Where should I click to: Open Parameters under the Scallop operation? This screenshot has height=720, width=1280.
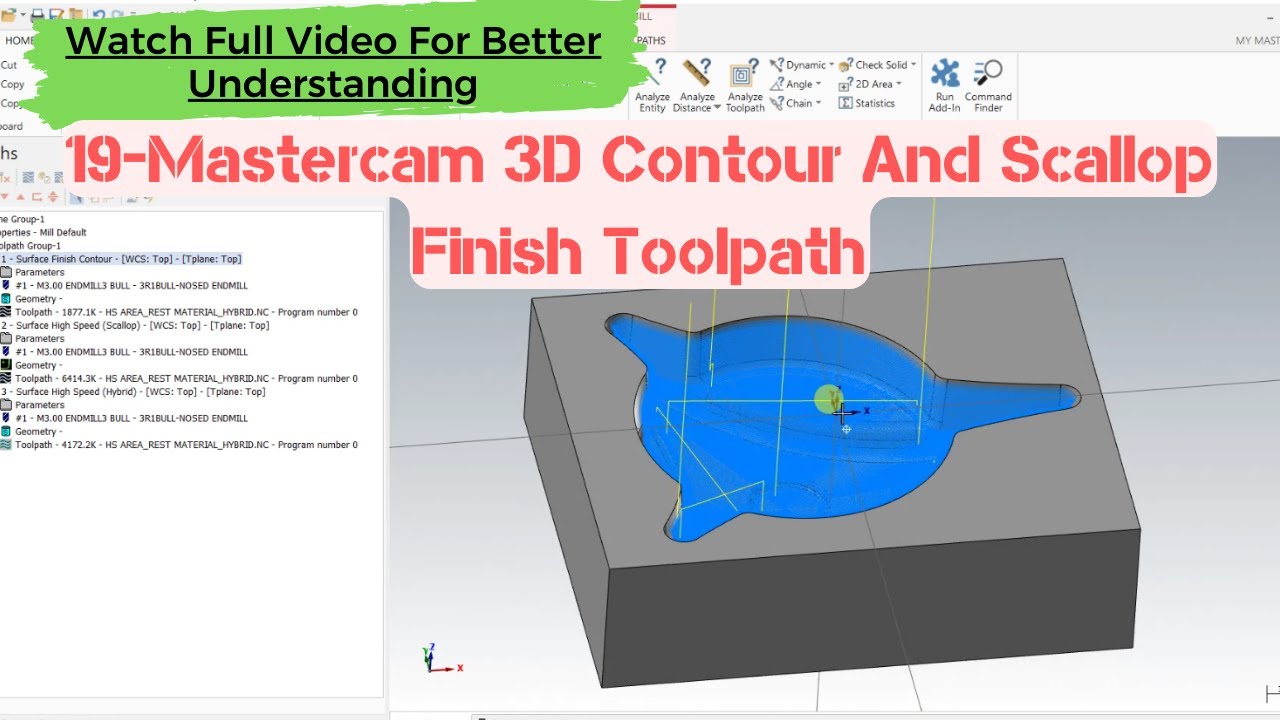(x=40, y=339)
